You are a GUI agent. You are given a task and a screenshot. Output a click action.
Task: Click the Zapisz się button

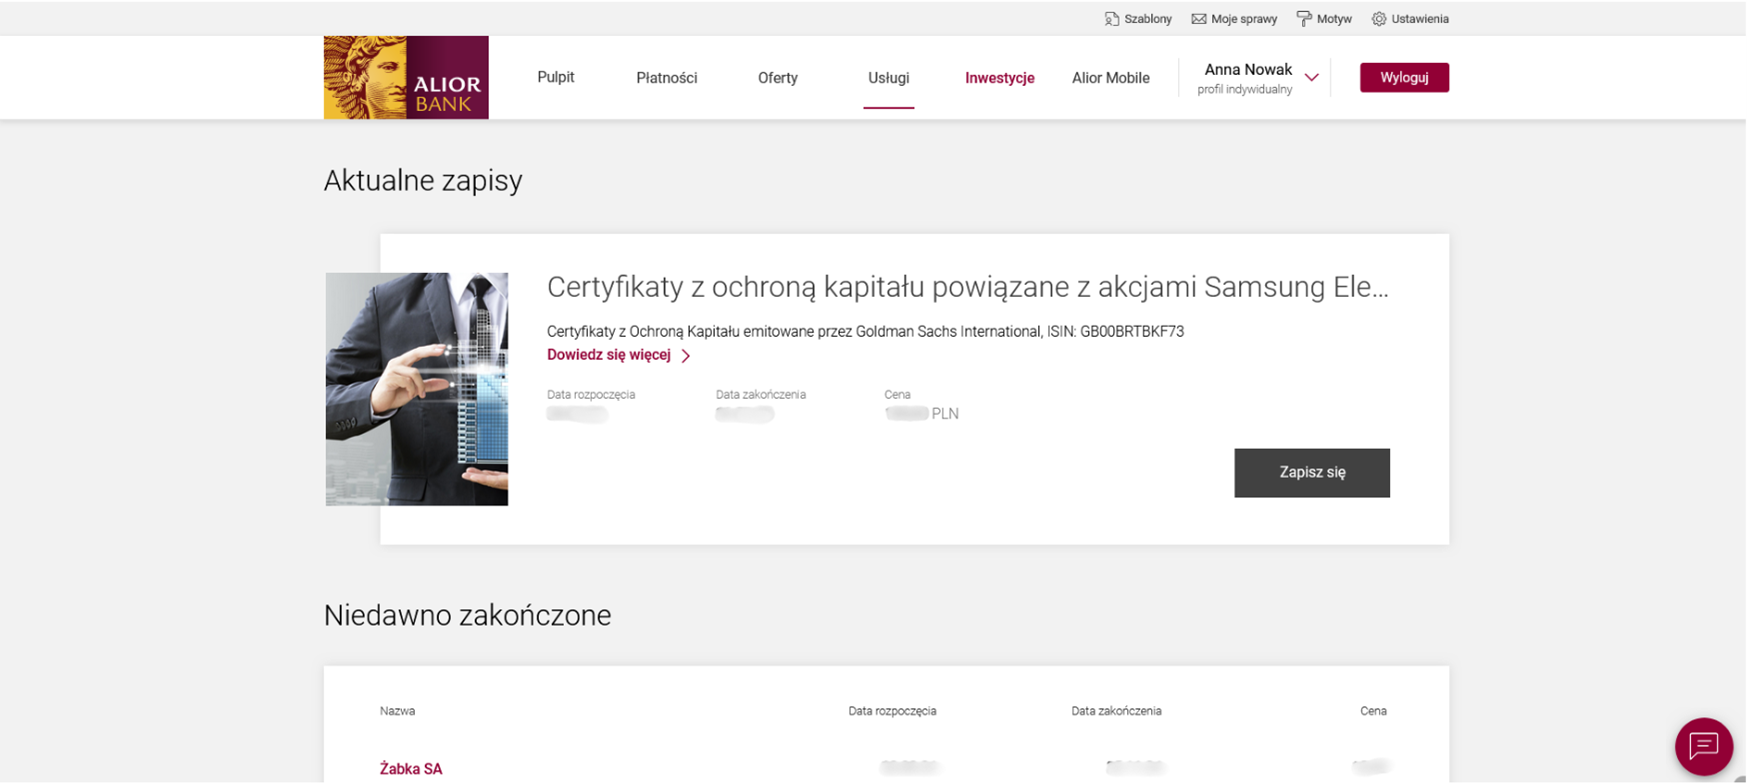click(1312, 473)
